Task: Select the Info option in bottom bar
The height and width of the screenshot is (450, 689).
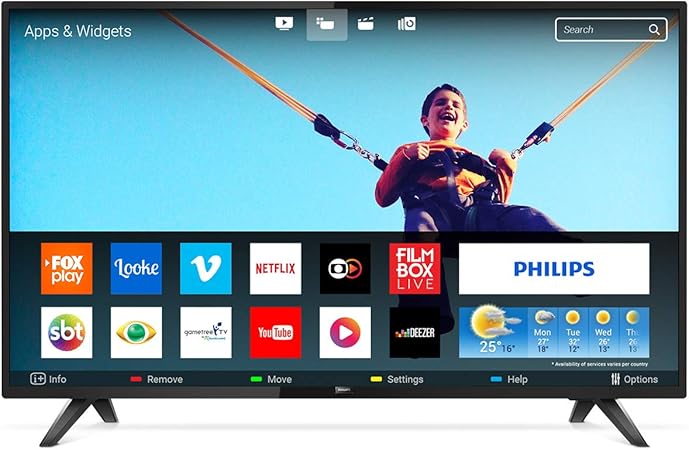Action: point(48,379)
